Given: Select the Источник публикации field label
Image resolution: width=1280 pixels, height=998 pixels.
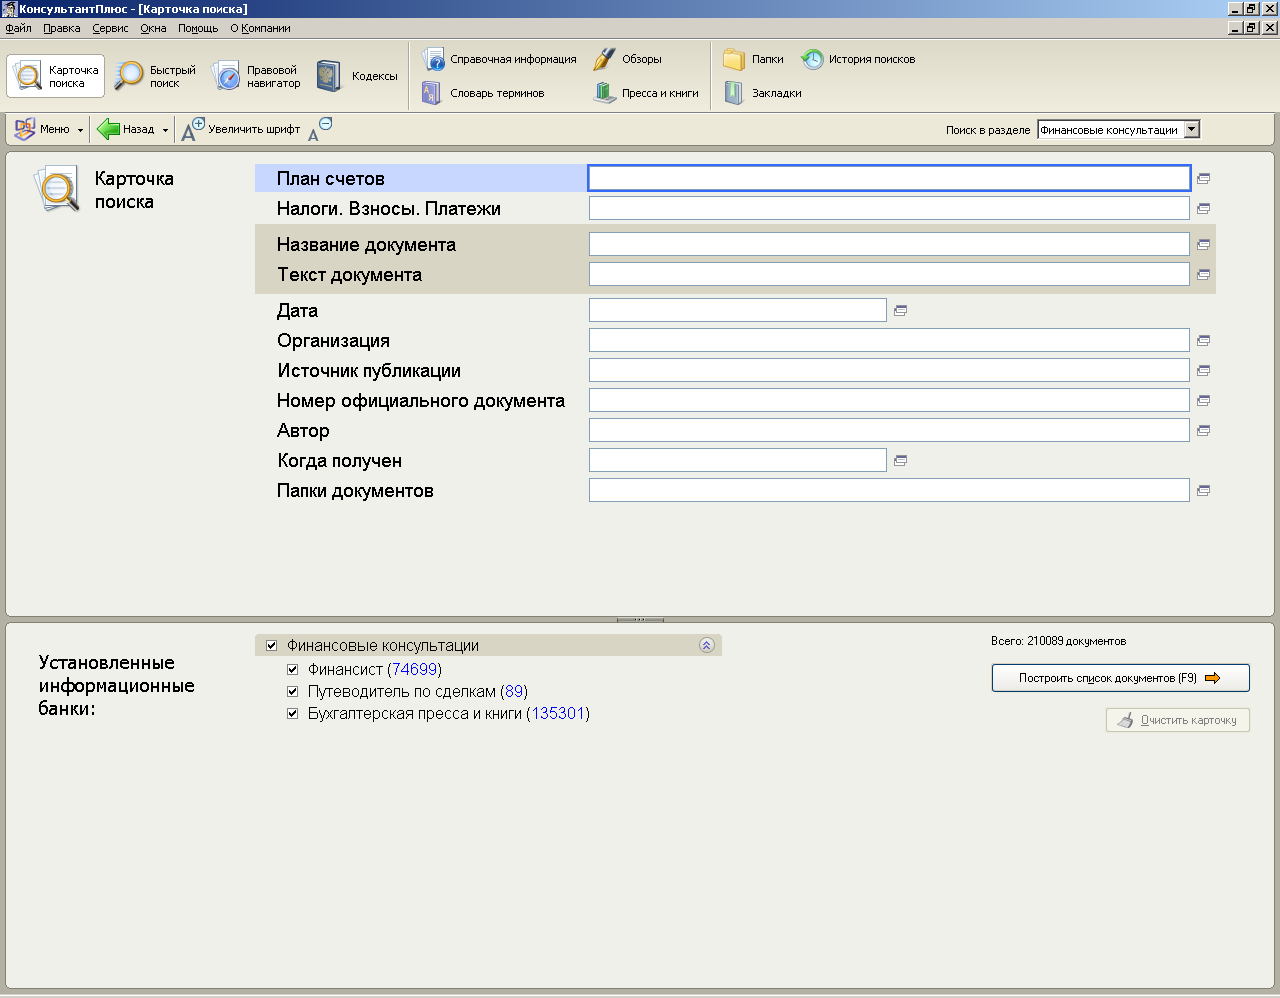Looking at the screenshot, I should [x=369, y=371].
